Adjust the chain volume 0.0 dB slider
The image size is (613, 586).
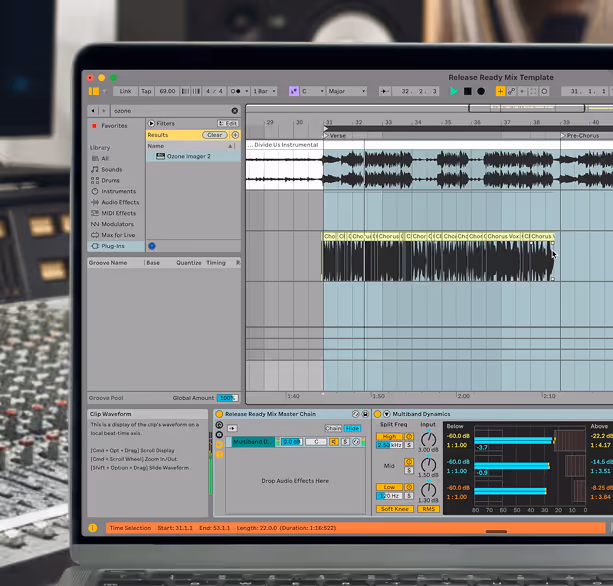[x=291, y=442]
